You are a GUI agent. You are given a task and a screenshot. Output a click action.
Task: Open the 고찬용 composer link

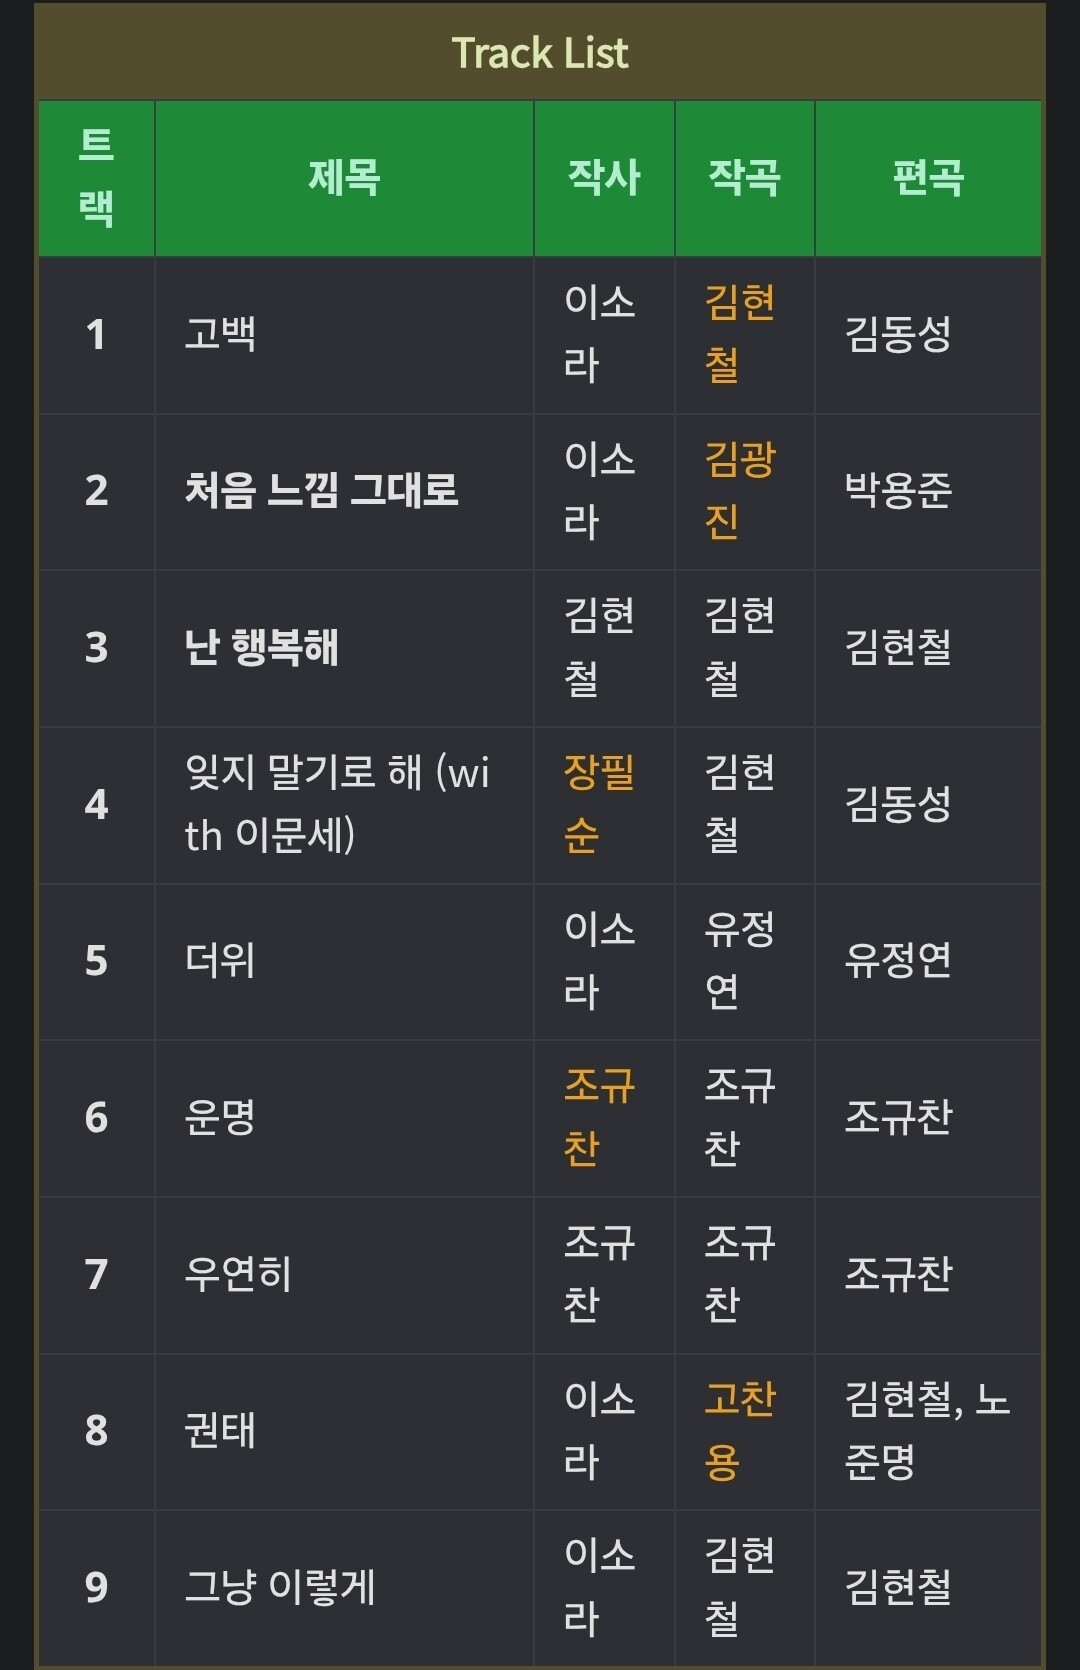(x=740, y=1430)
